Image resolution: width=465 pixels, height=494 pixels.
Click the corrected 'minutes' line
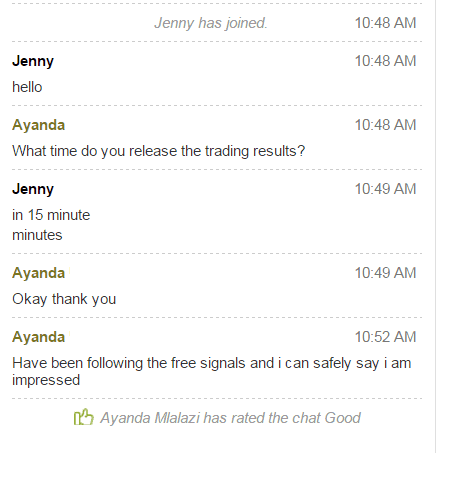pyautogui.click(x=37, y=235)
